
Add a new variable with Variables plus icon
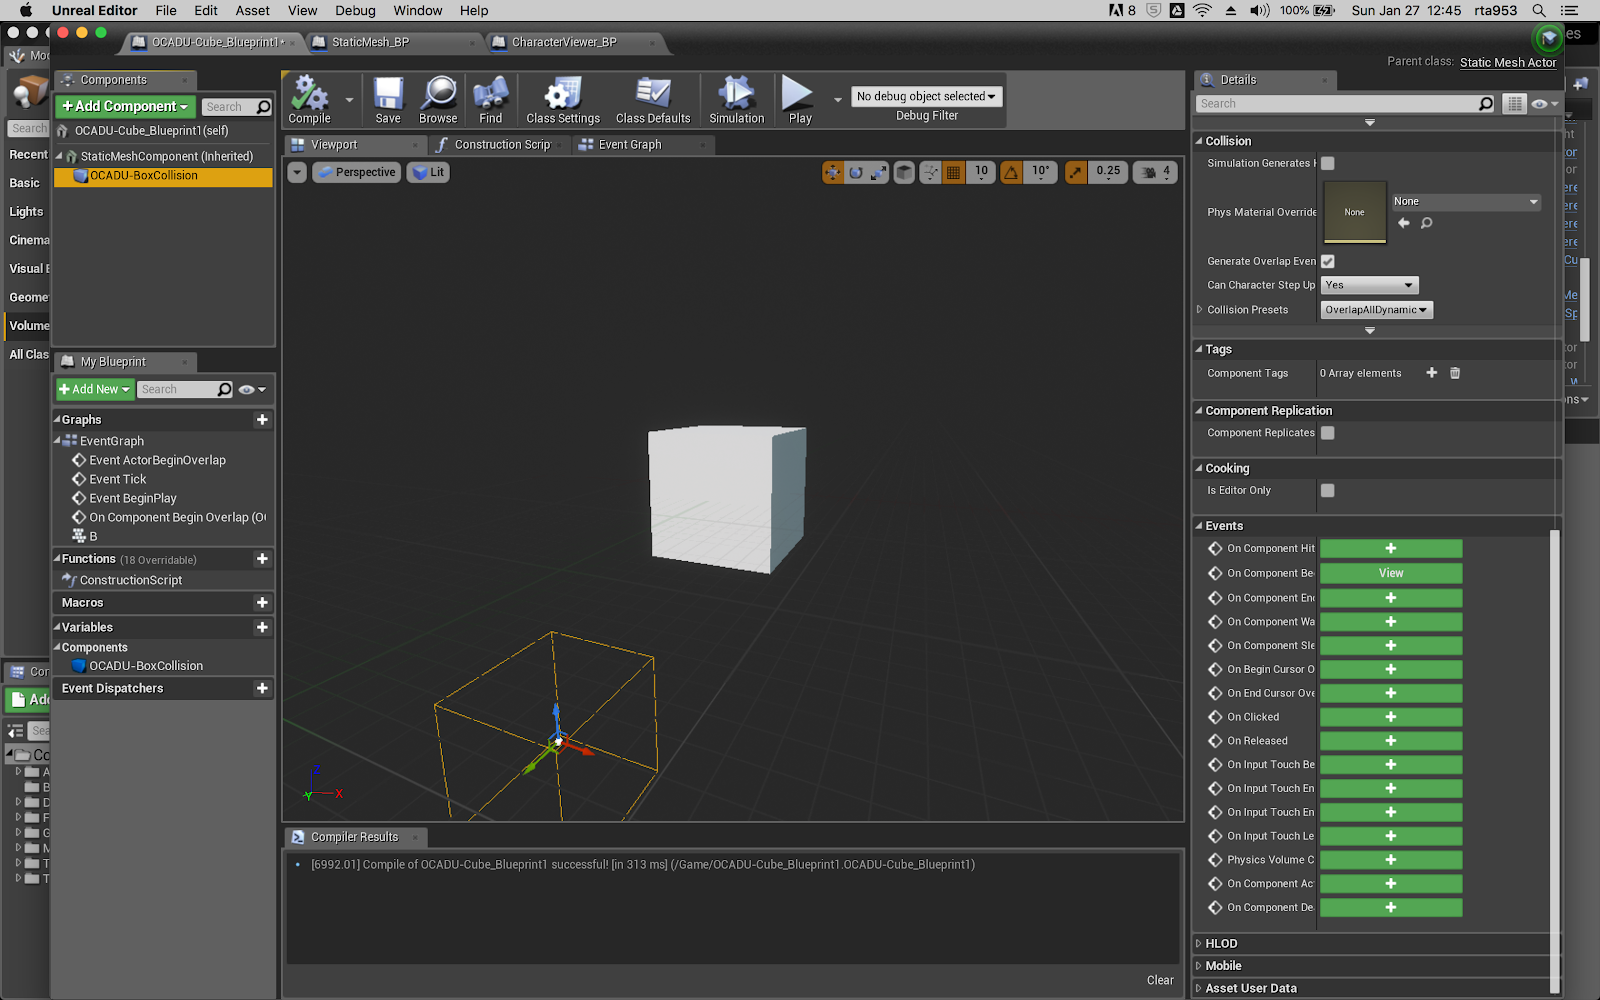tap(262, 627)
